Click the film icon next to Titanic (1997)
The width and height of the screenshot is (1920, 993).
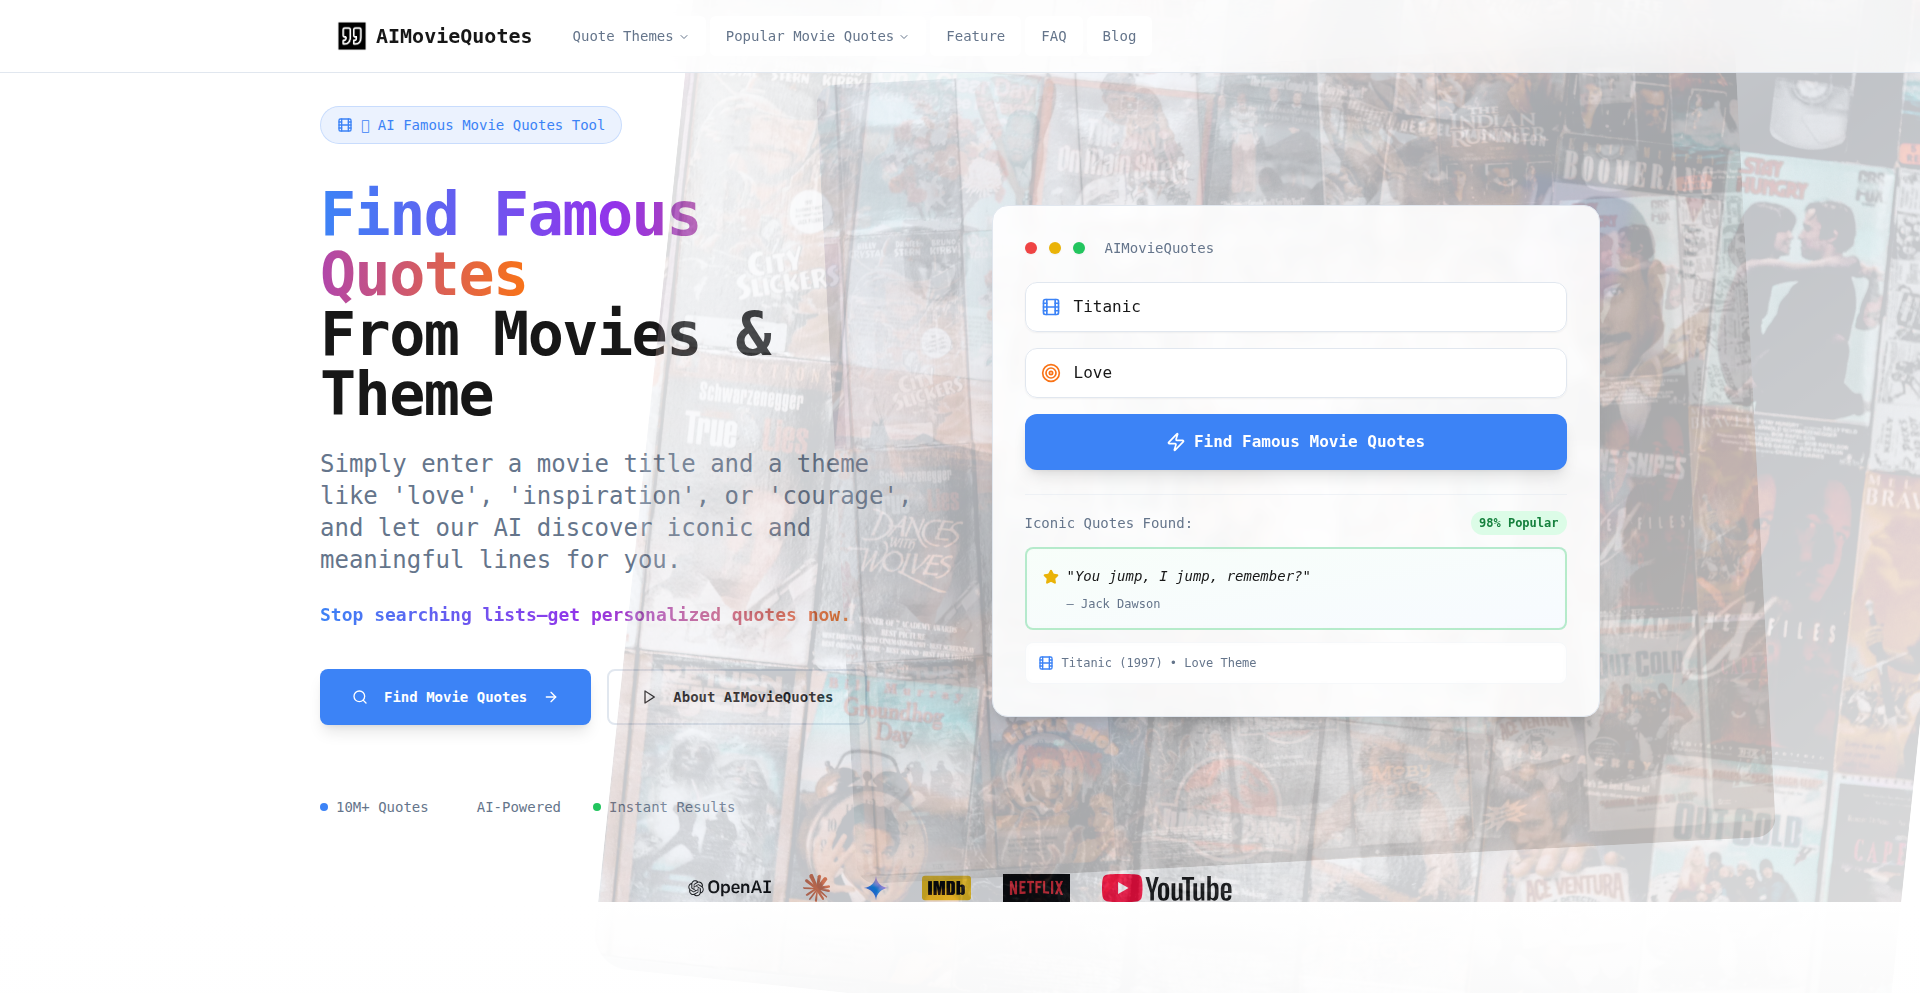[x=1046, y=663]
